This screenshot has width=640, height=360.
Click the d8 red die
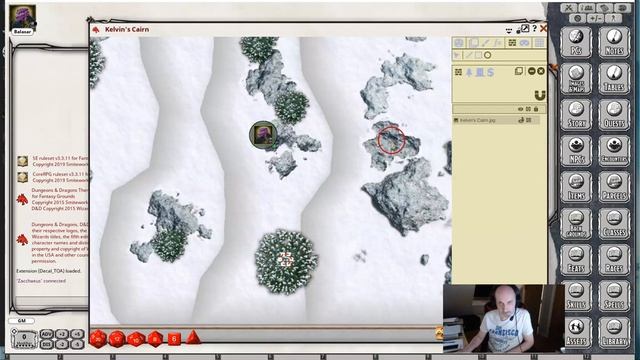(155, 339)
